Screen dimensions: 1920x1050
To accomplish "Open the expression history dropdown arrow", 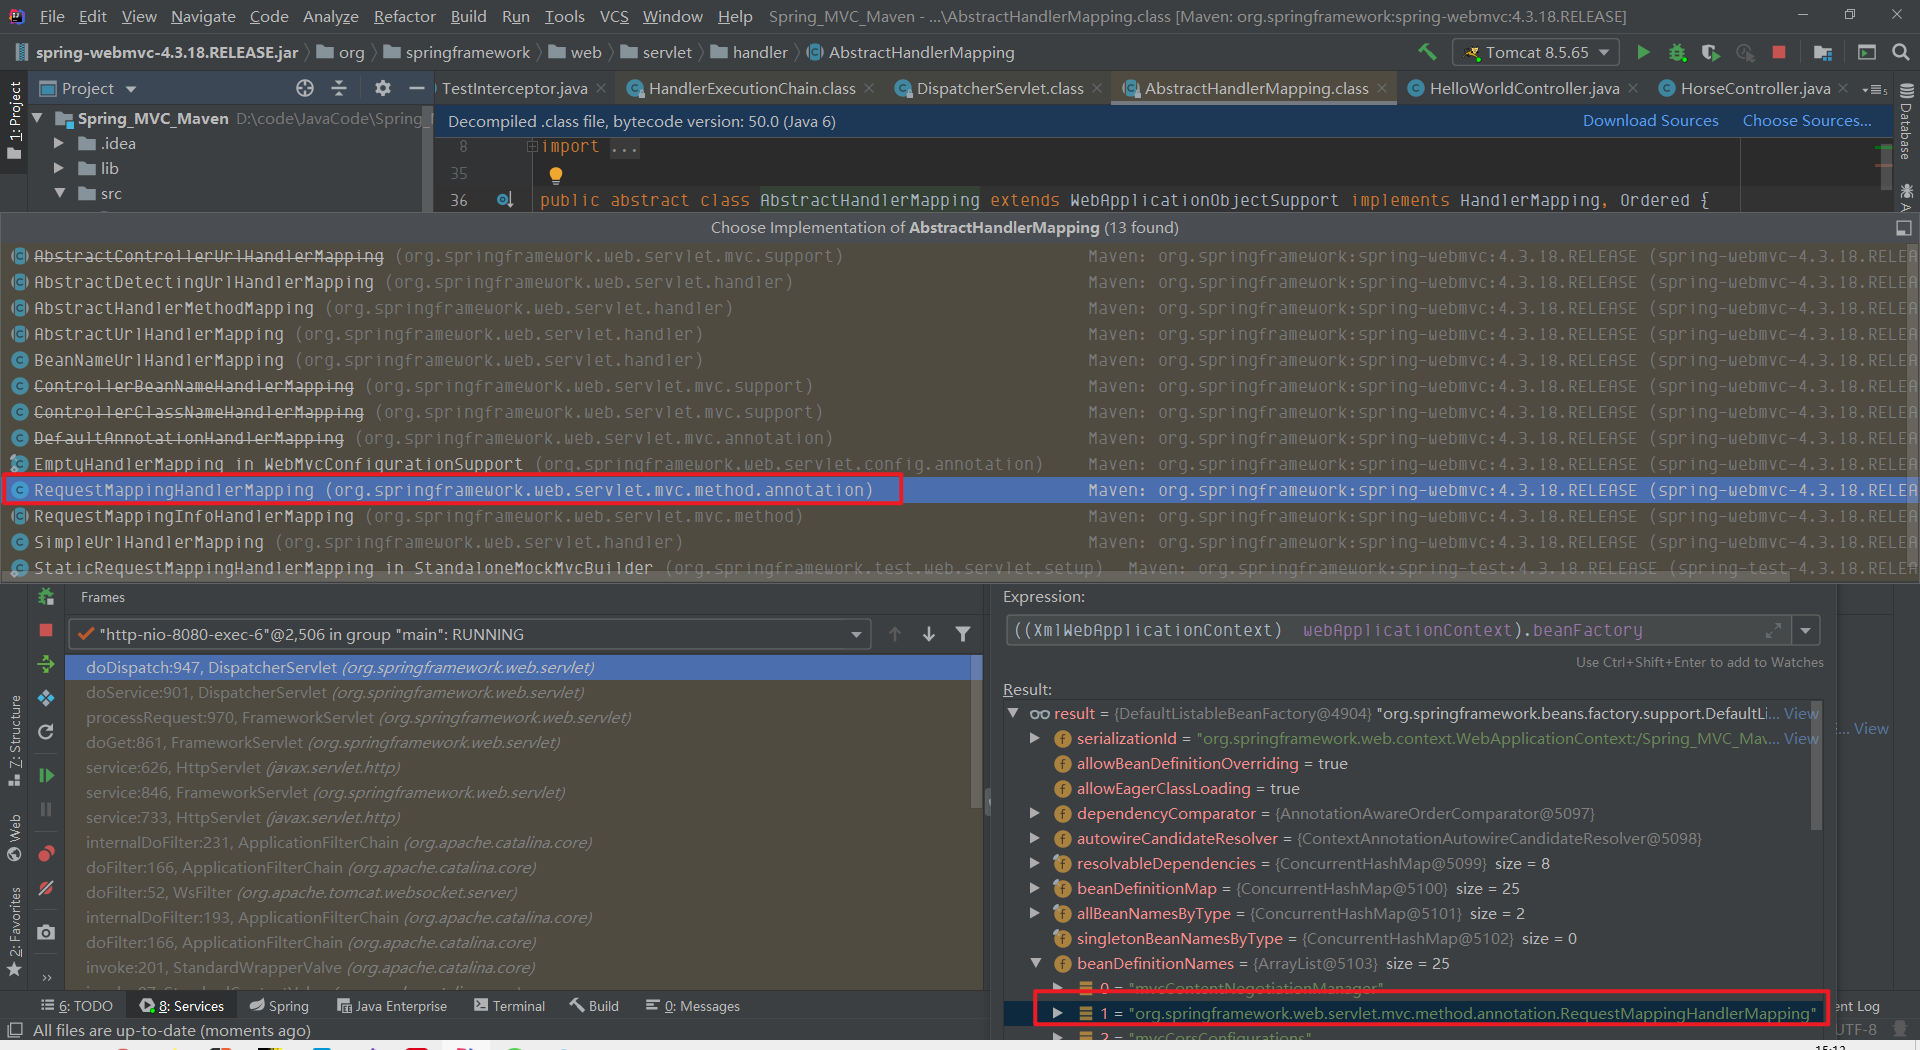I will coord(1806,630).
